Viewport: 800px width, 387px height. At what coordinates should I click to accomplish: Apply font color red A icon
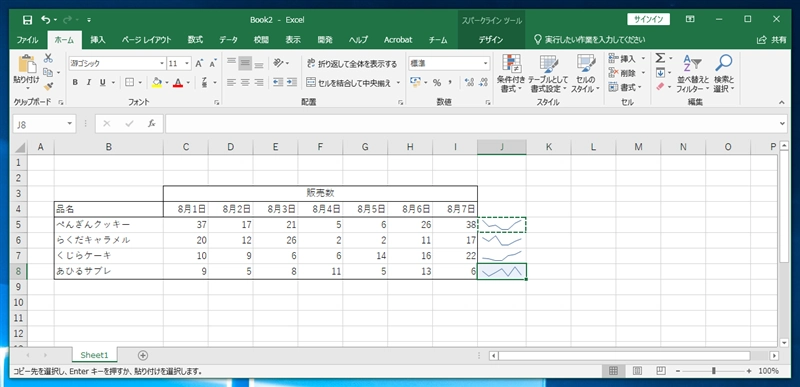pyautogui.click(x=178, y=82)
